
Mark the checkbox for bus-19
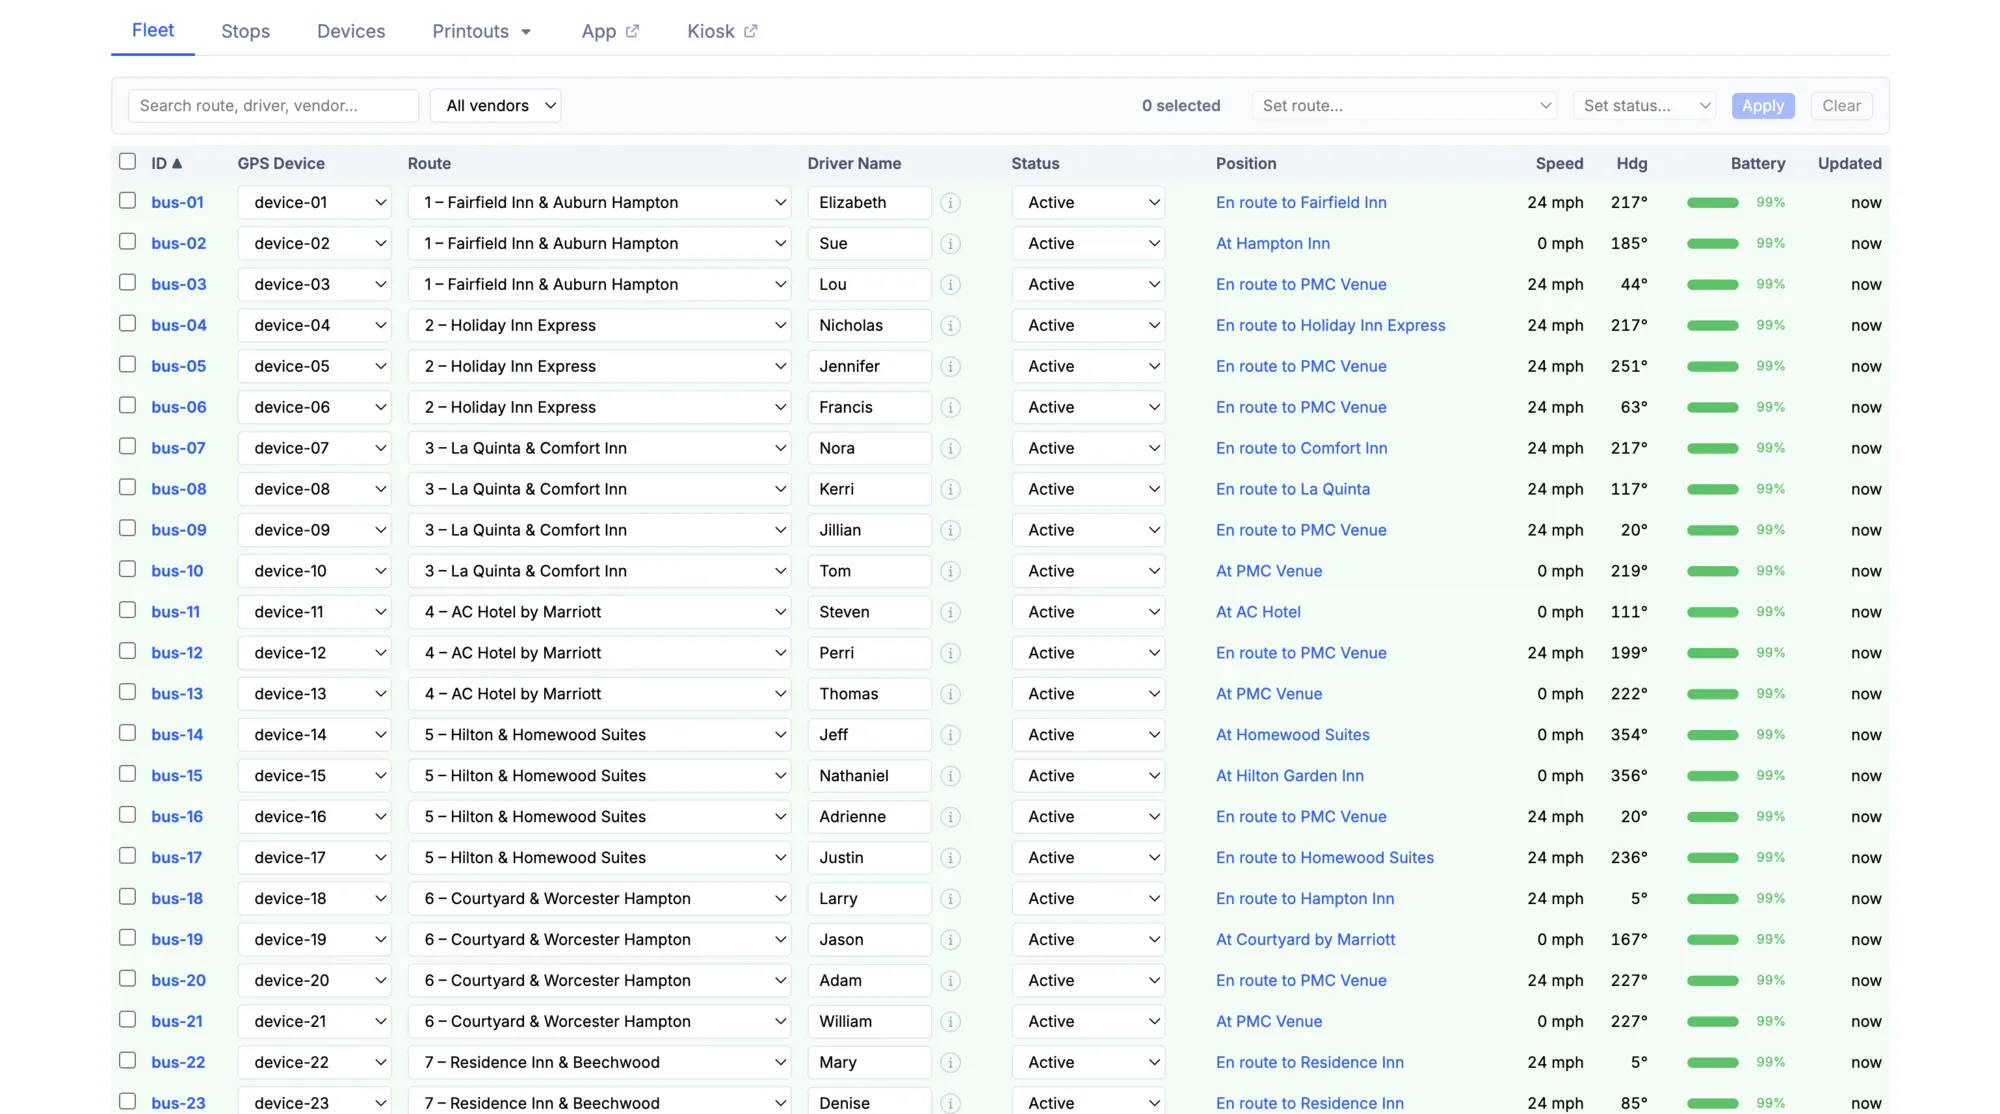(x=127, y=938)
